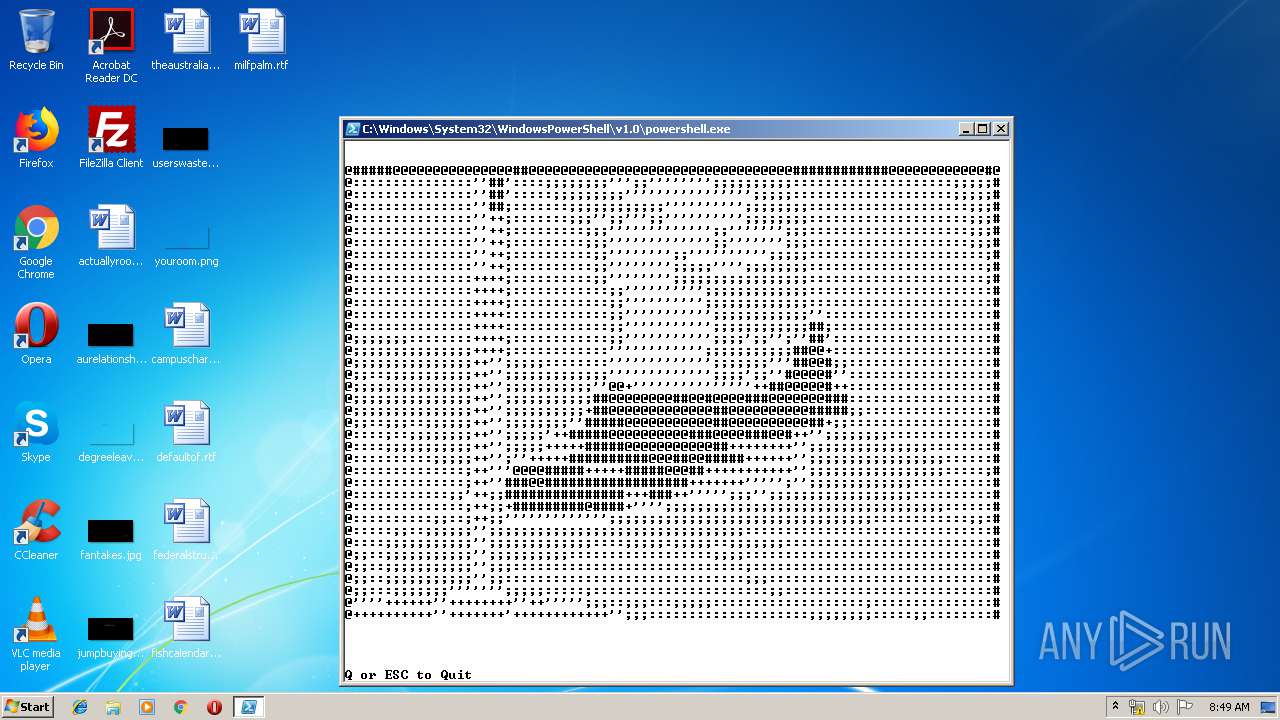Open the Windows Start menu

(27, 707)
